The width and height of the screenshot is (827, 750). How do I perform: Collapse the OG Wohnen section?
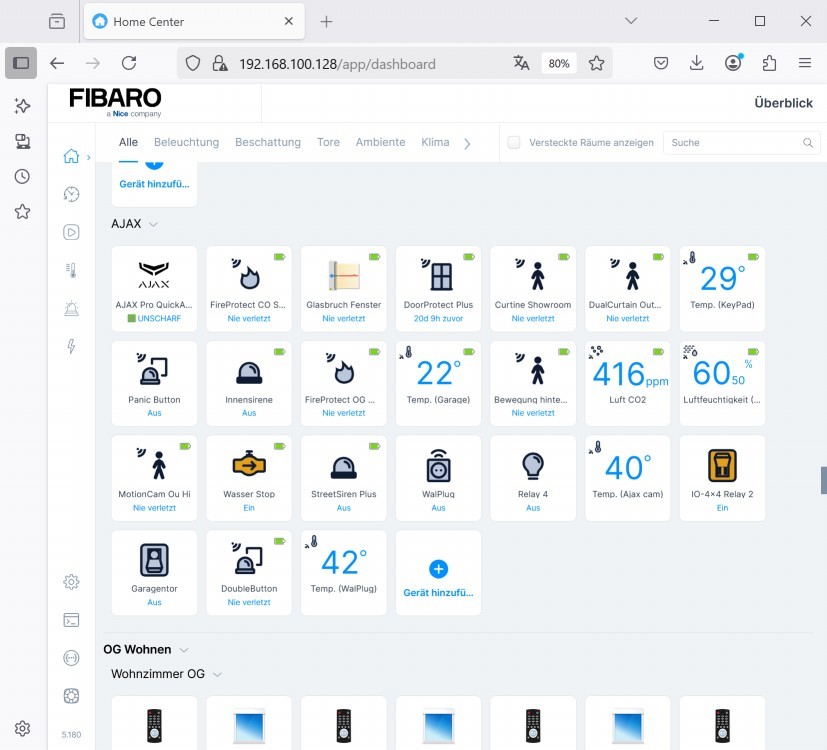click(x=184, y=650)
